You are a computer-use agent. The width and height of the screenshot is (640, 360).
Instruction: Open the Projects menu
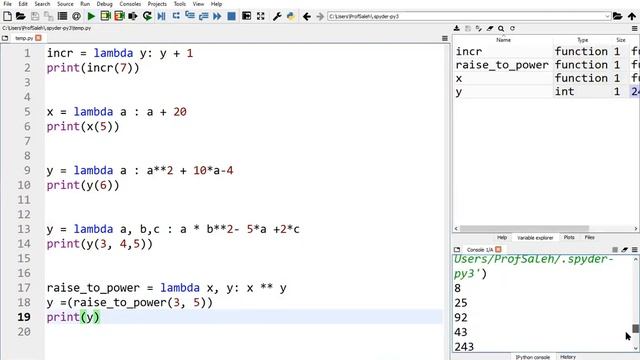(157, 4)
